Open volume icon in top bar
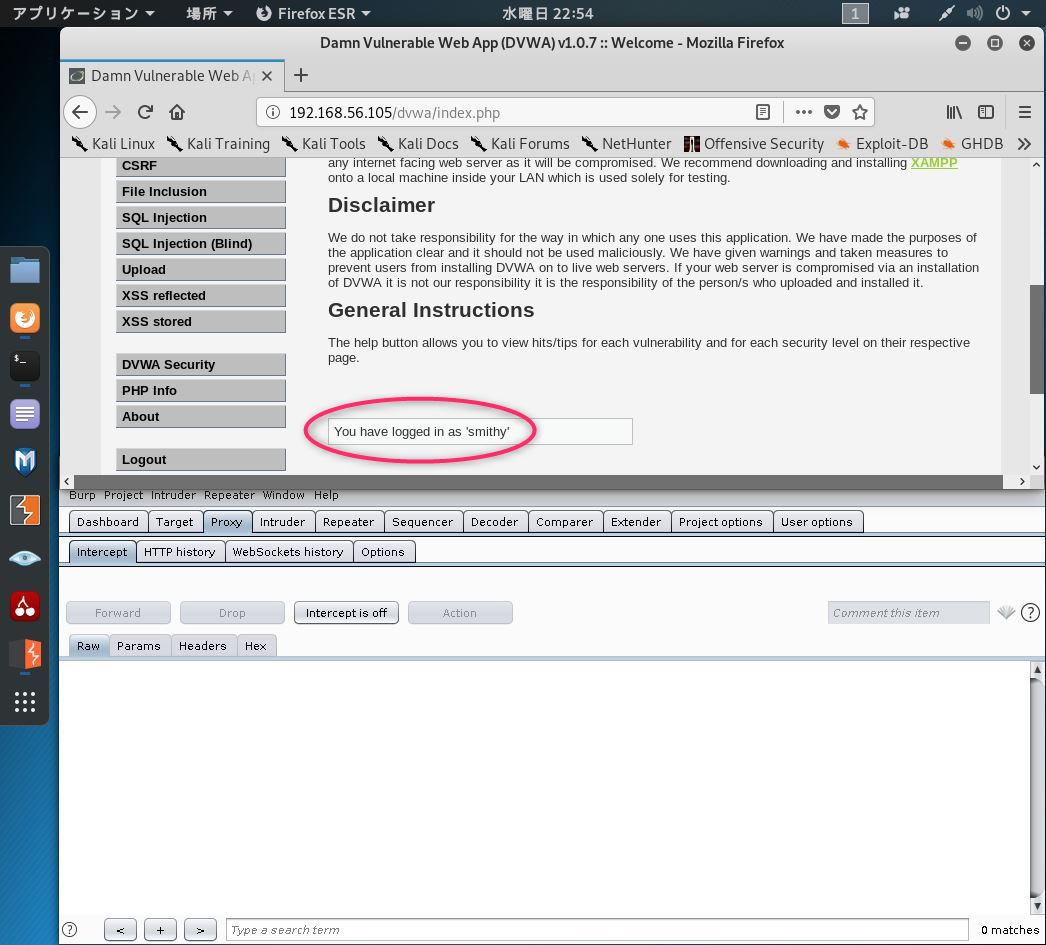The width and height of the screenshot is (1046, 945). click(x=975, y=13)
